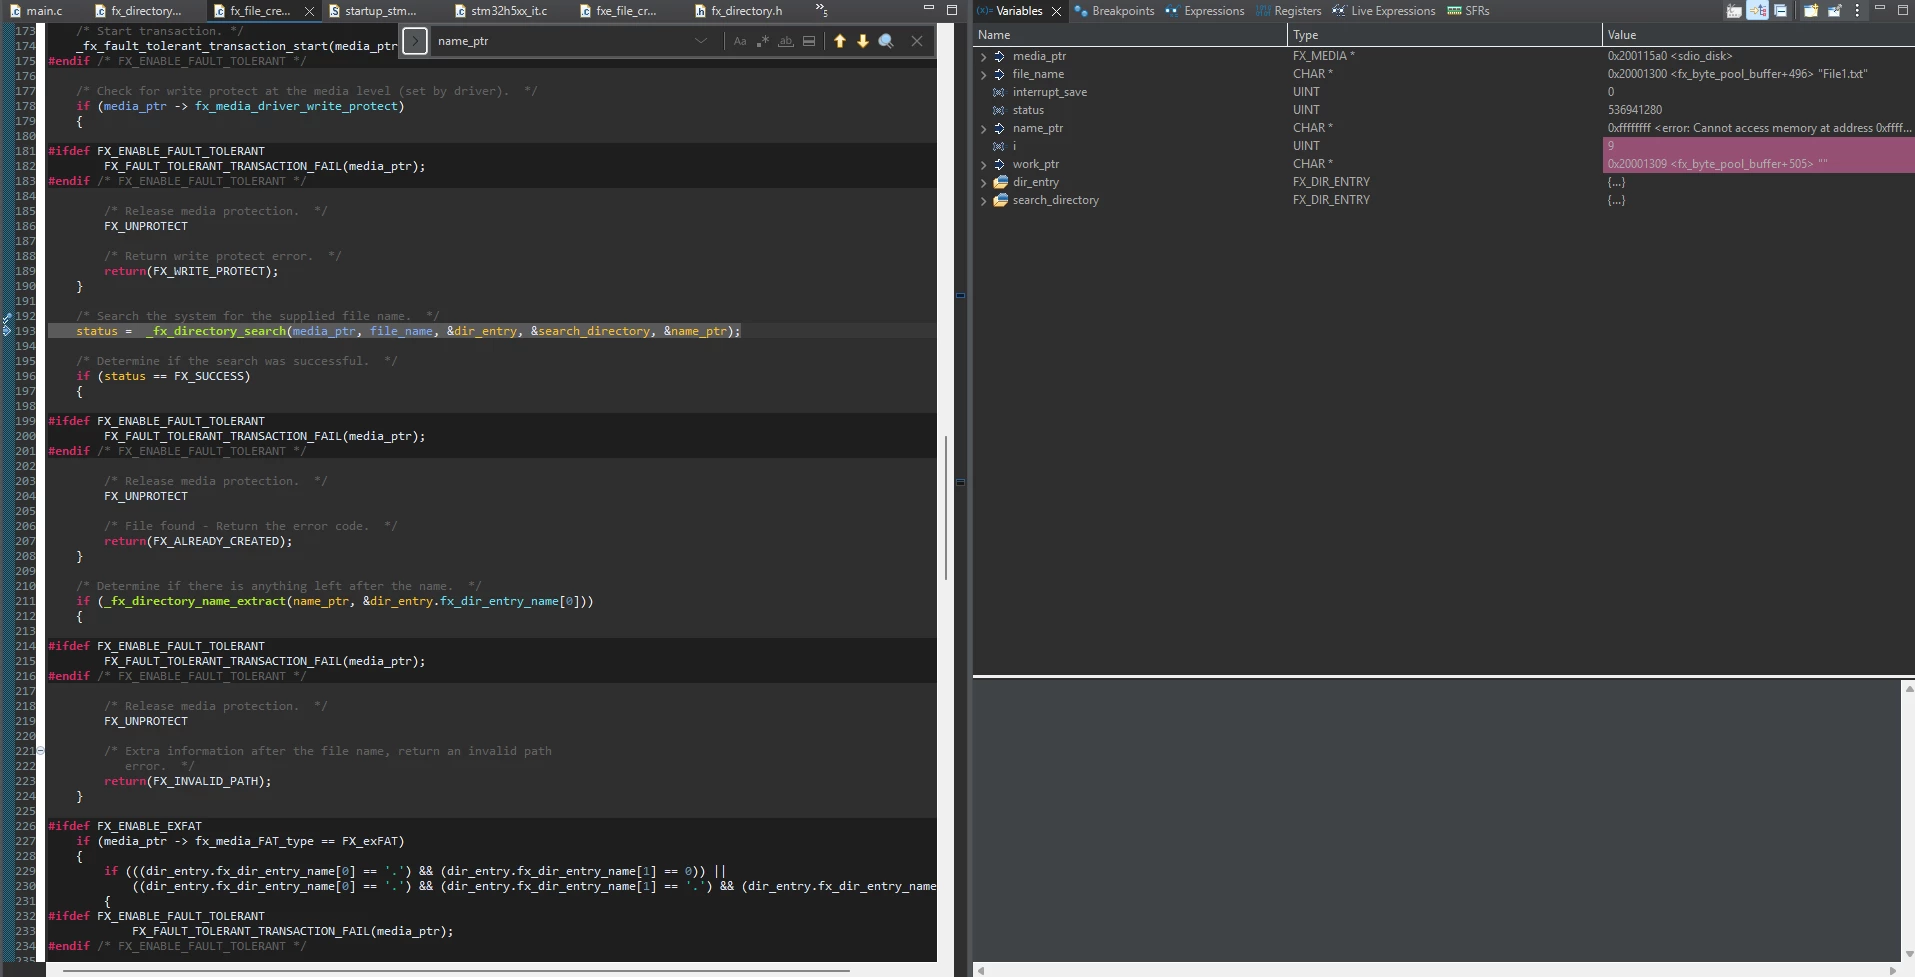Click overview ruler marker near line 193
Viewport: 1915px width, 977px height.
(x=960, y=296)
